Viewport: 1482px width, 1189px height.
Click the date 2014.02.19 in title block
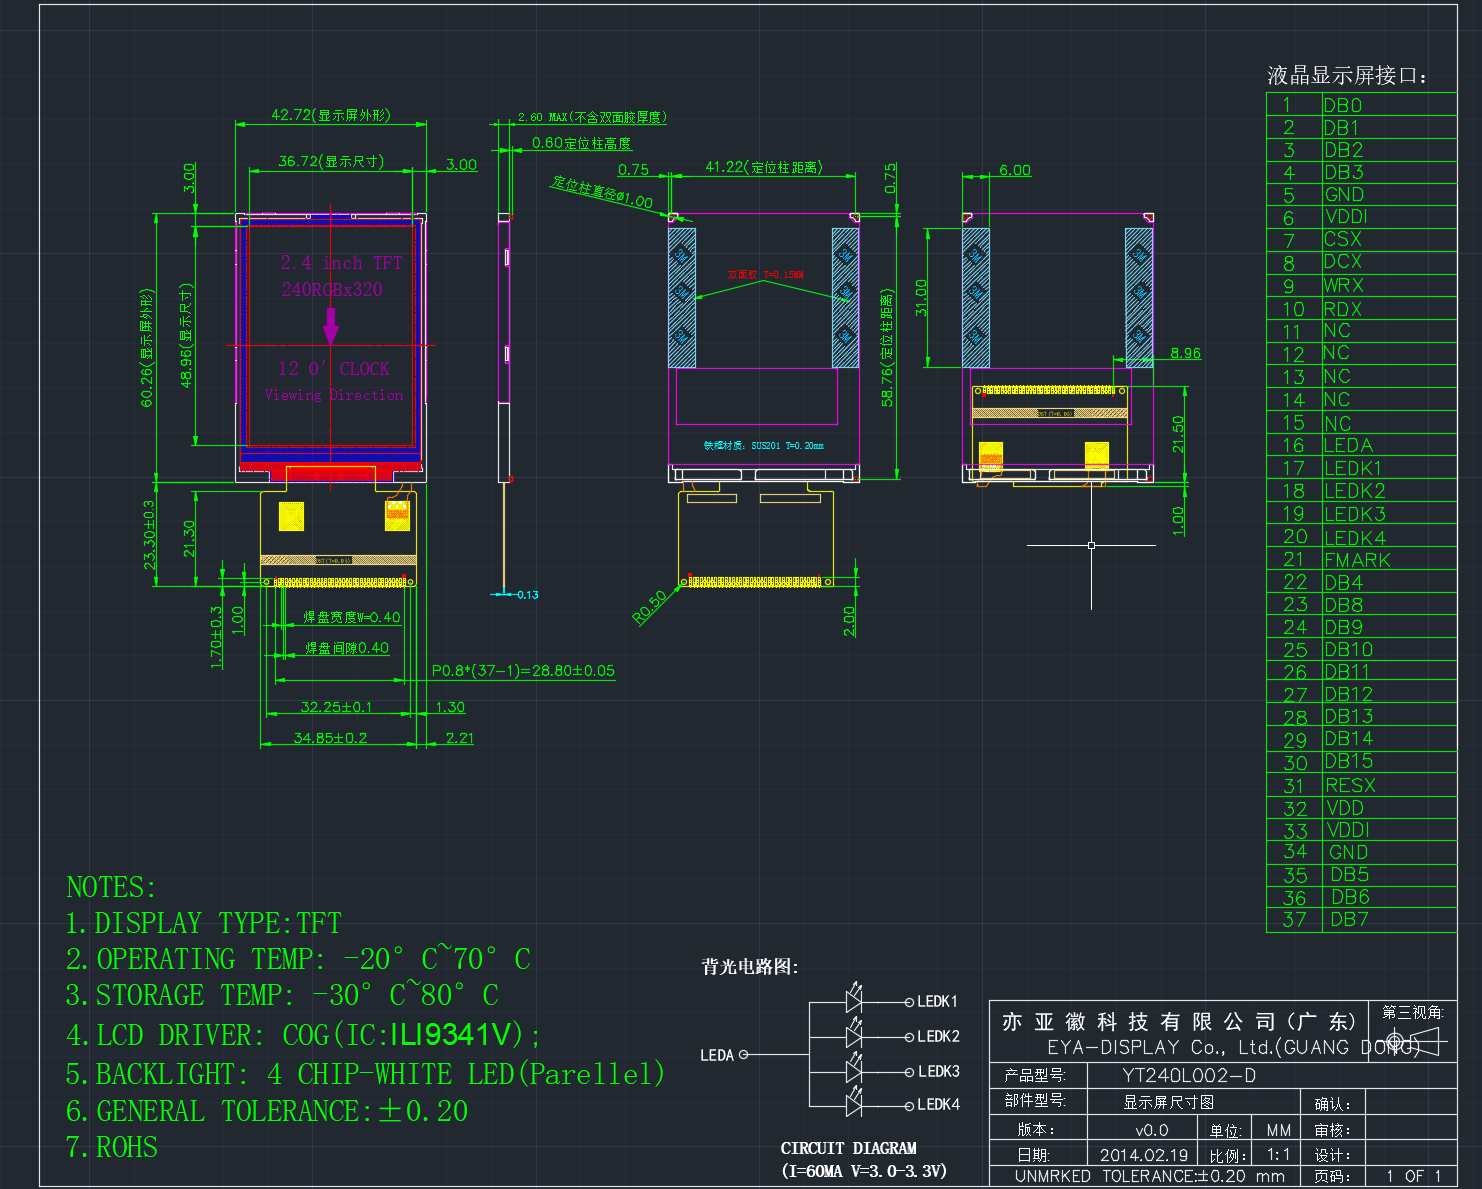coord(1144,1155)
